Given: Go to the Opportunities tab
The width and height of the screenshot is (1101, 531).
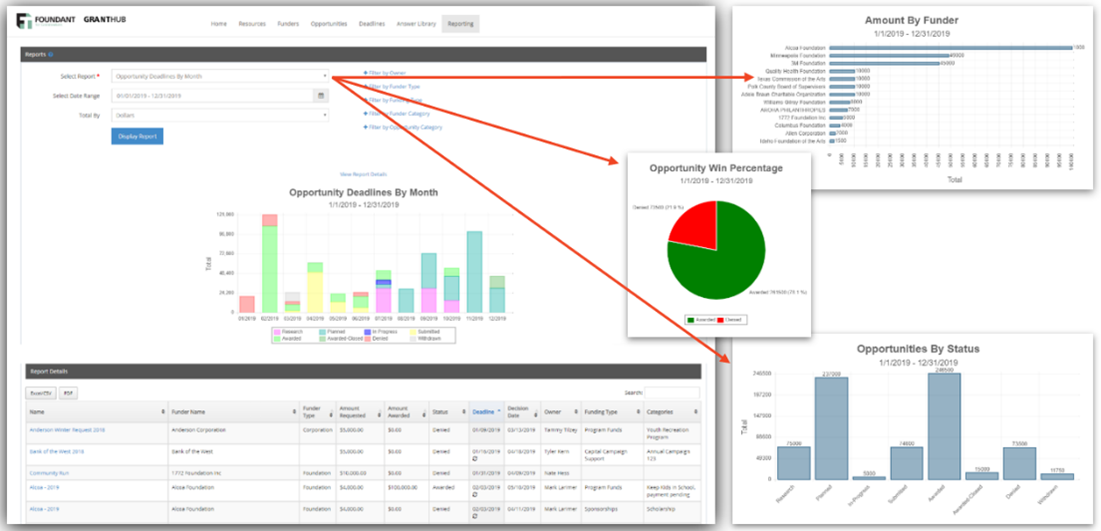Looking at the screenshot, I should pos(328,23).
